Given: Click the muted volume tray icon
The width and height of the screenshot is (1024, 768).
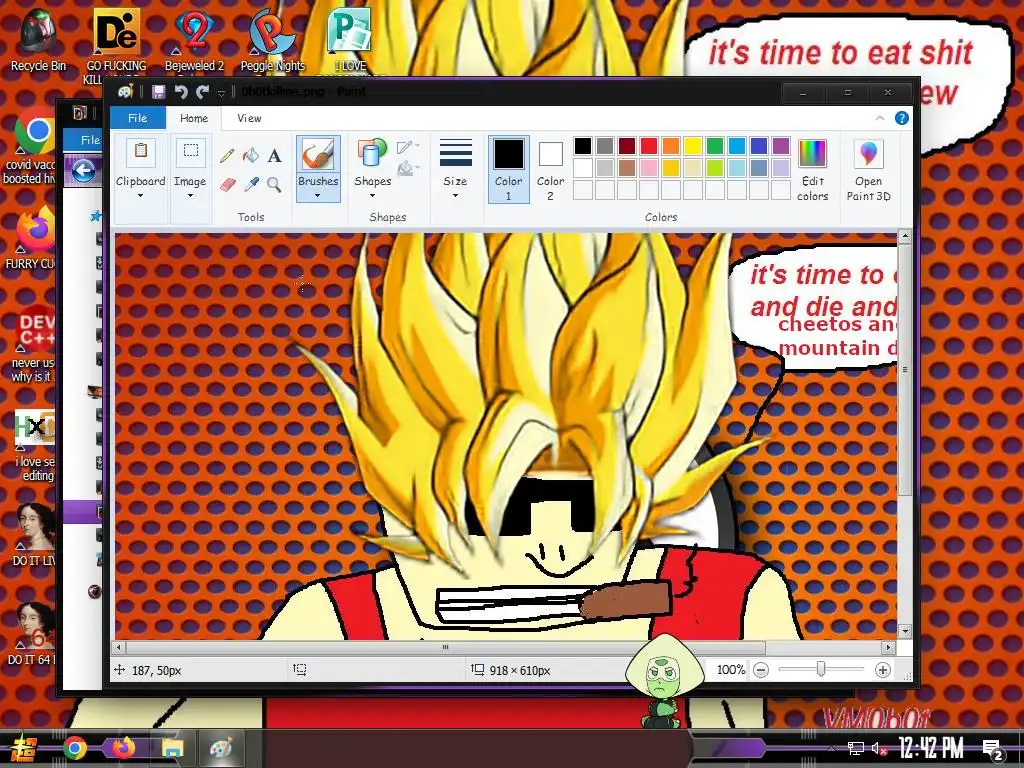Looking at the screenshot, I should coord(879,748).
